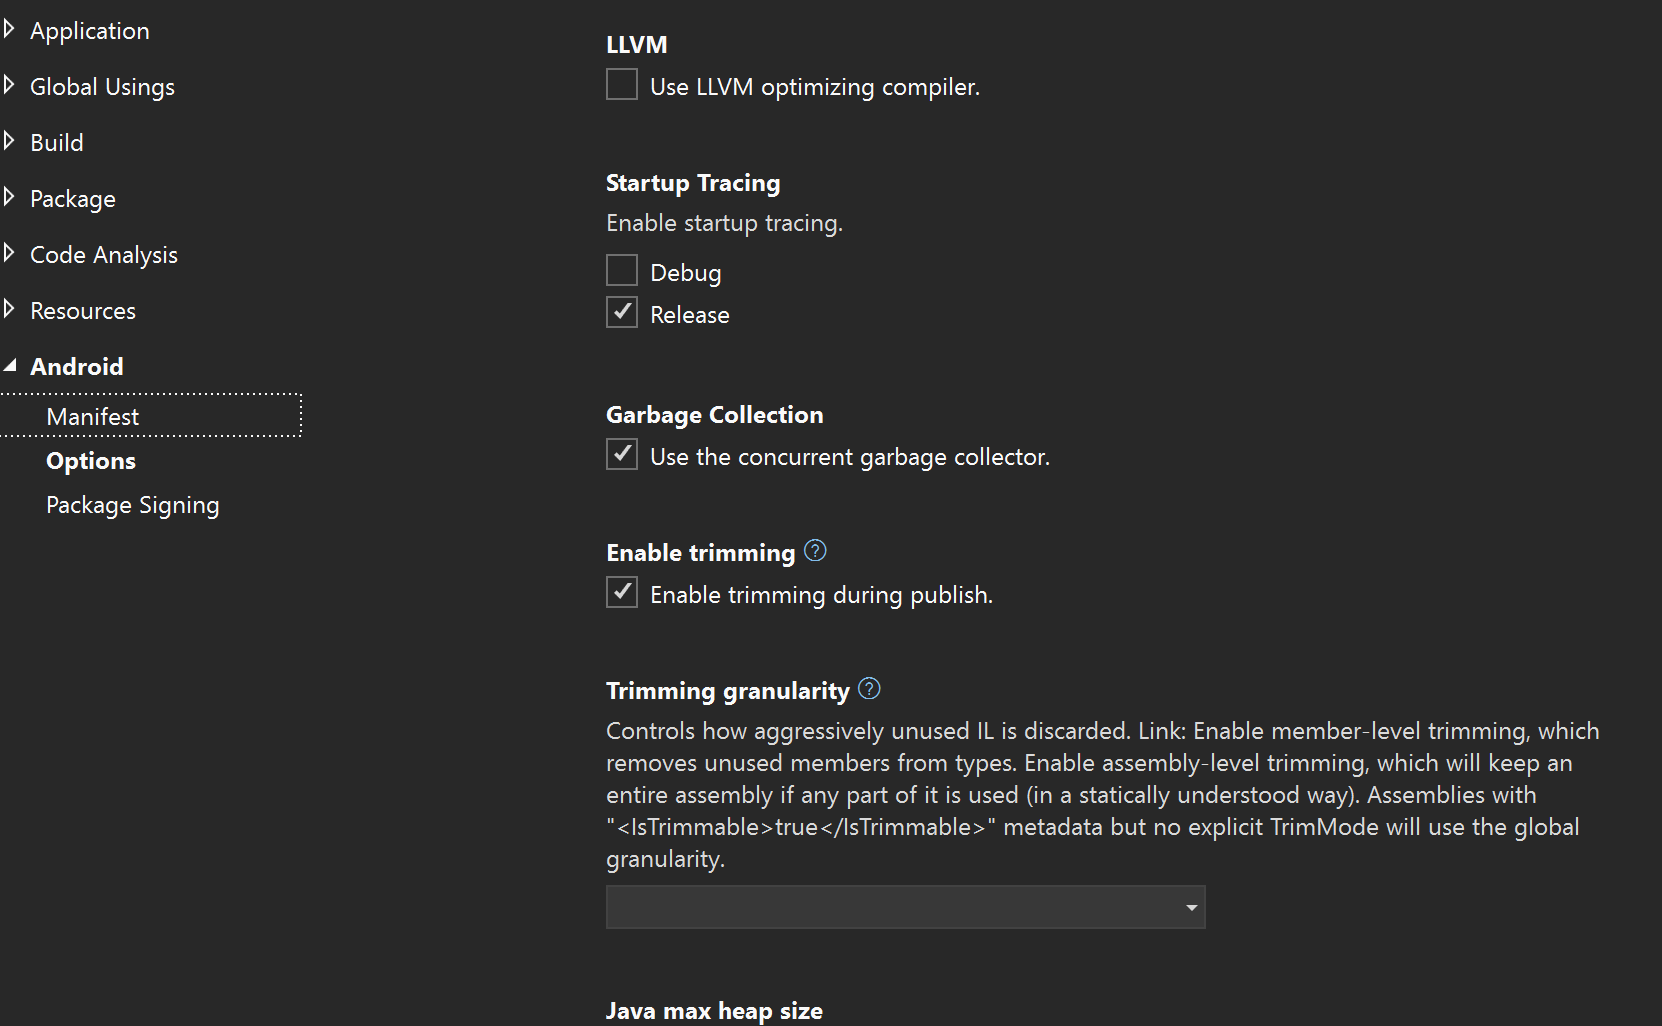
Task: Open the Resources category label
Action: pyautogui.click(x=83, y=311)
